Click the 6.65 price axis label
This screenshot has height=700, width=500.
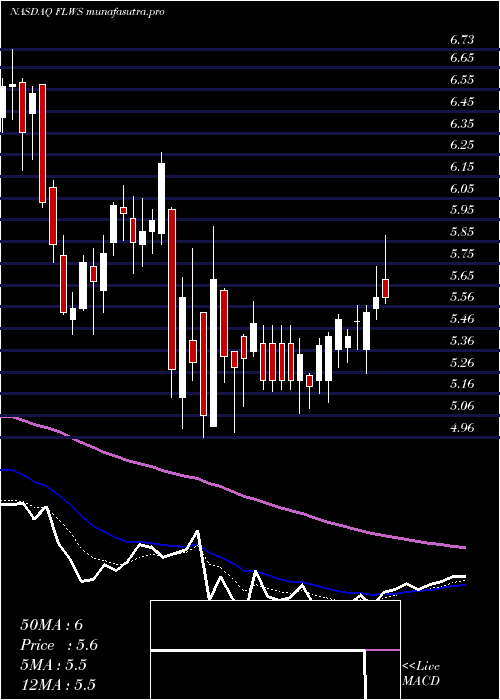pyautogui.click(x=462, y=58)
